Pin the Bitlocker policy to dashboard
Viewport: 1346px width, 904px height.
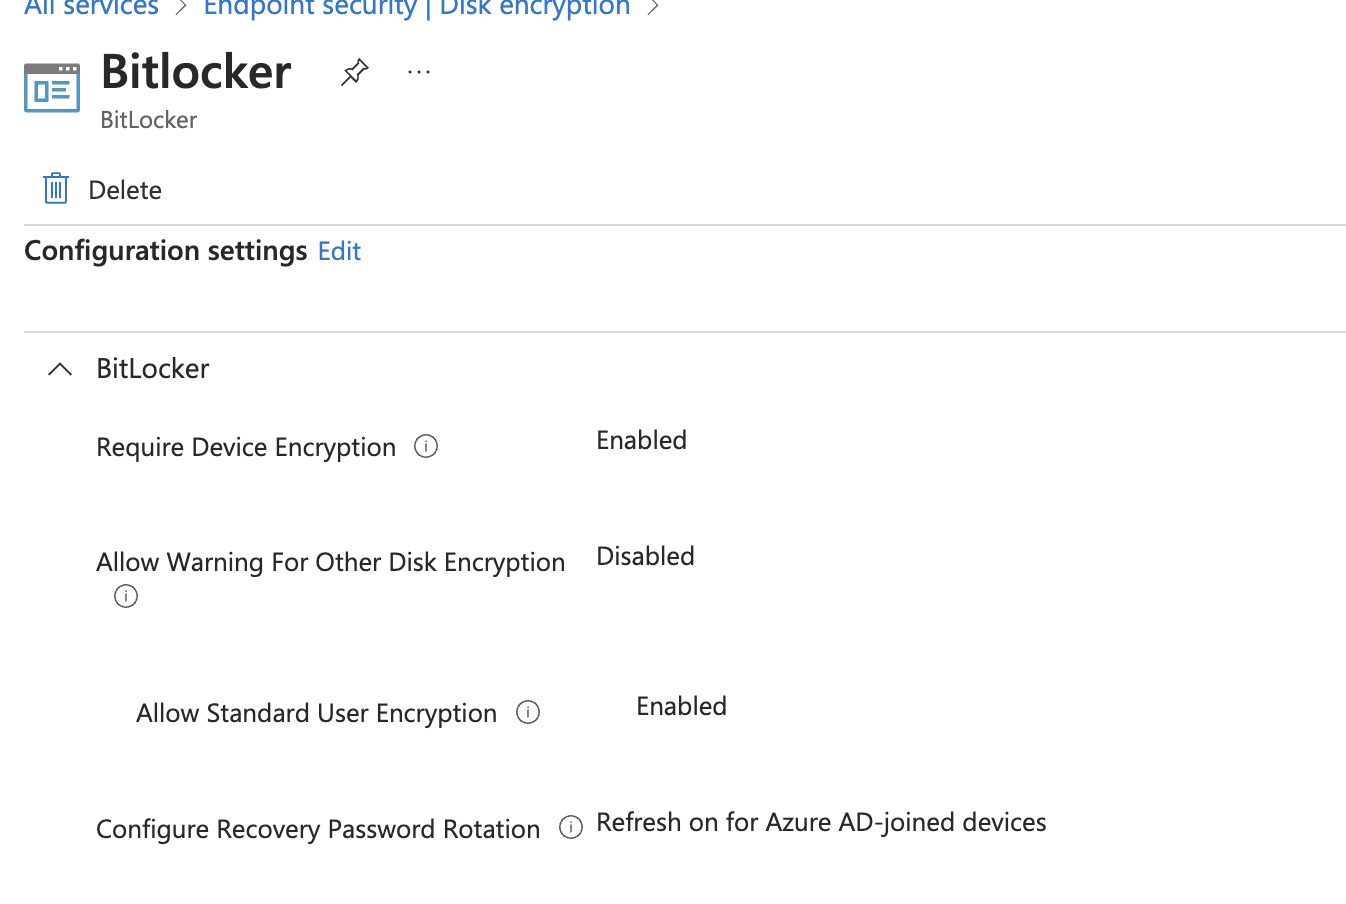[355, 72]
